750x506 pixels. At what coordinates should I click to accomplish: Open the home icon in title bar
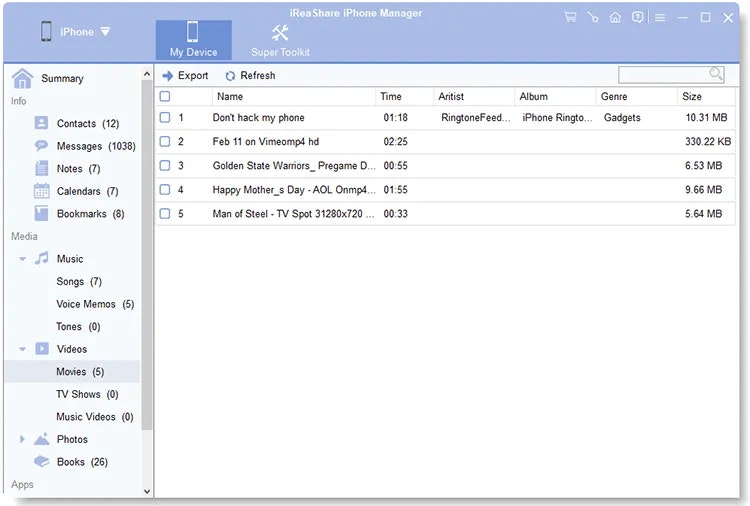[615, 18]
